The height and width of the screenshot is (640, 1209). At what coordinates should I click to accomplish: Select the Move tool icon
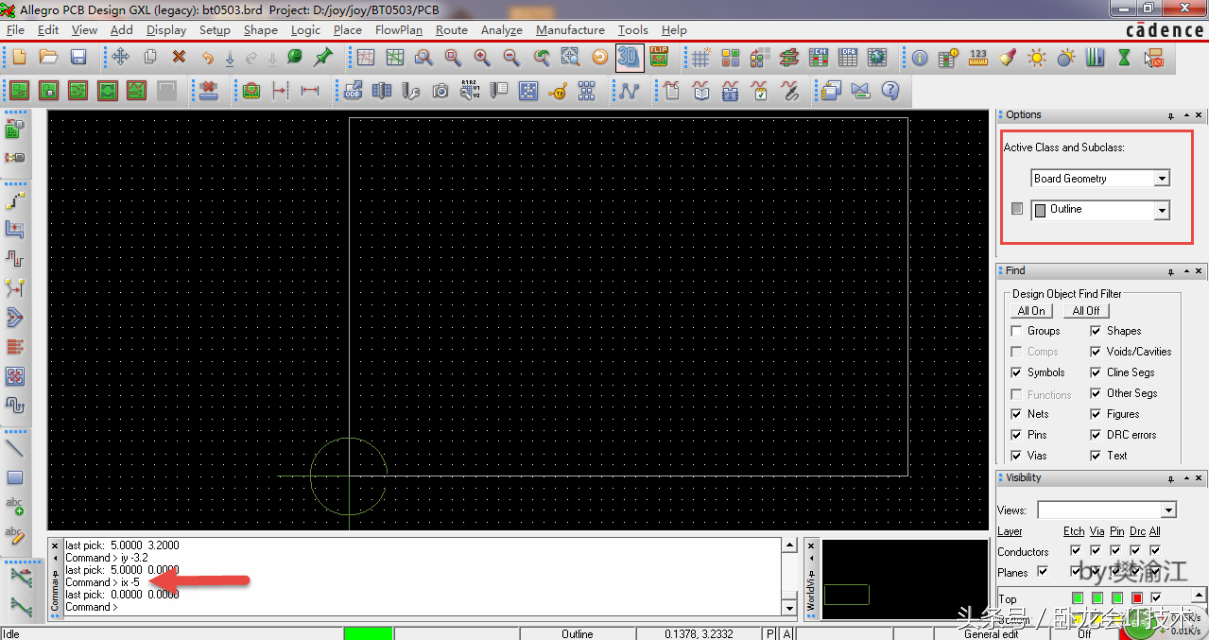pos(121,57)
